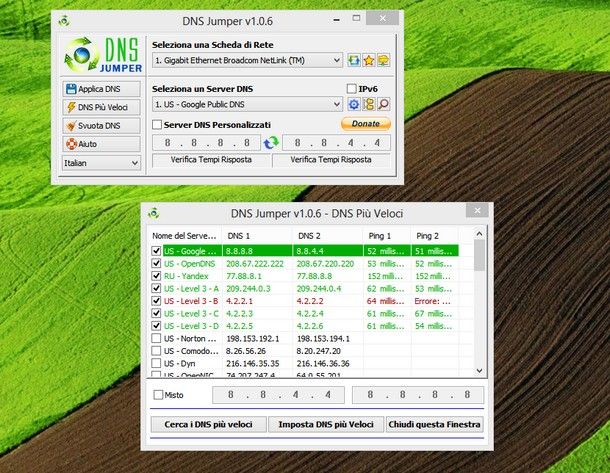This screenshot has height=473, width=610.
Task: Uncheck US - Level 3 - A checkbox
Action: (x=156, y=288)
